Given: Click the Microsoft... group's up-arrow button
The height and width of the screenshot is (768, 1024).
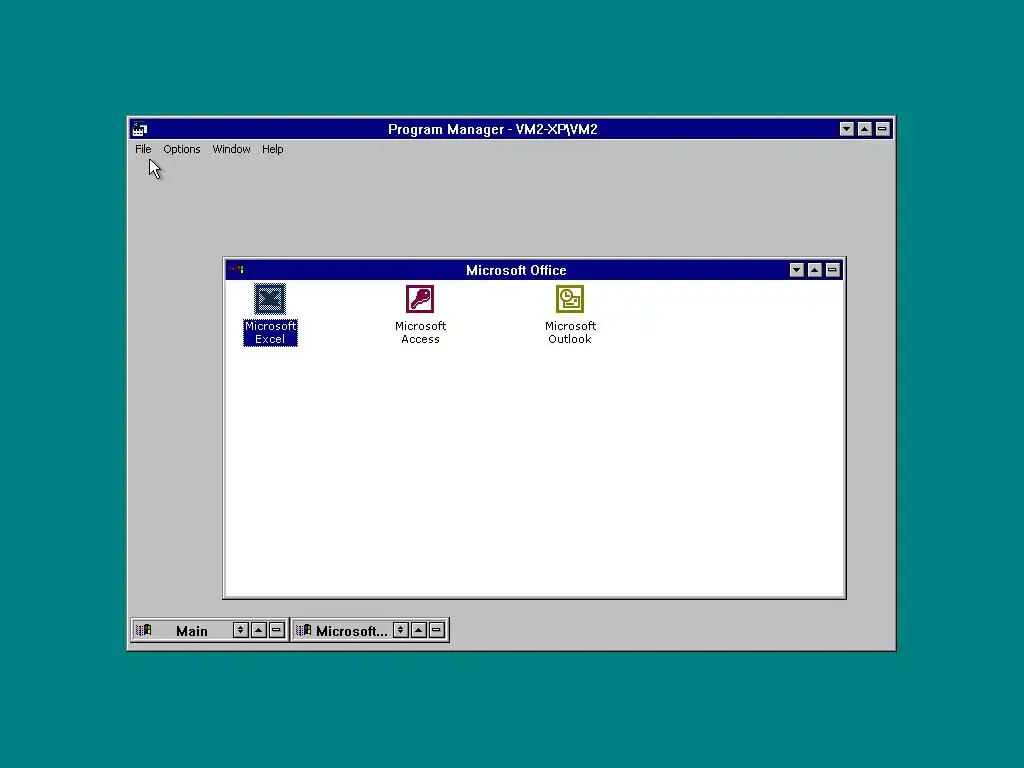Looking at the screenshot, I should [419, 630].
